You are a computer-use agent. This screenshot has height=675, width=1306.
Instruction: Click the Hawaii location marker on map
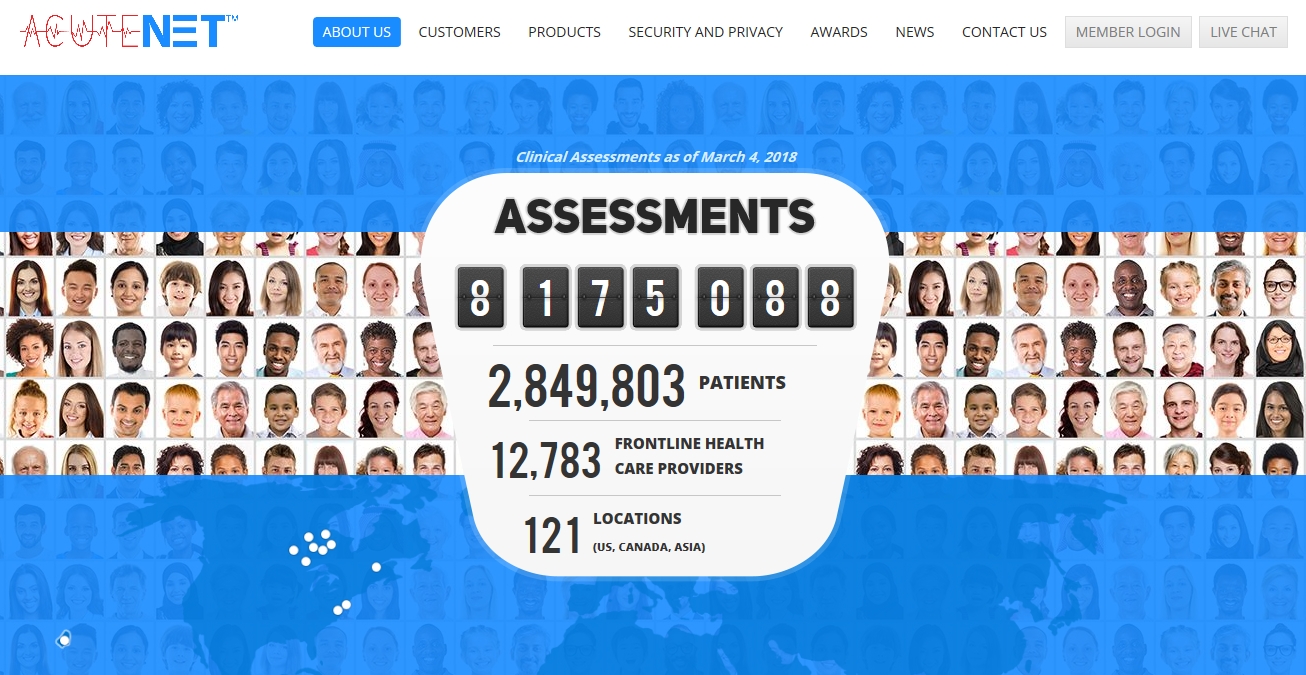tap(64, 638)
